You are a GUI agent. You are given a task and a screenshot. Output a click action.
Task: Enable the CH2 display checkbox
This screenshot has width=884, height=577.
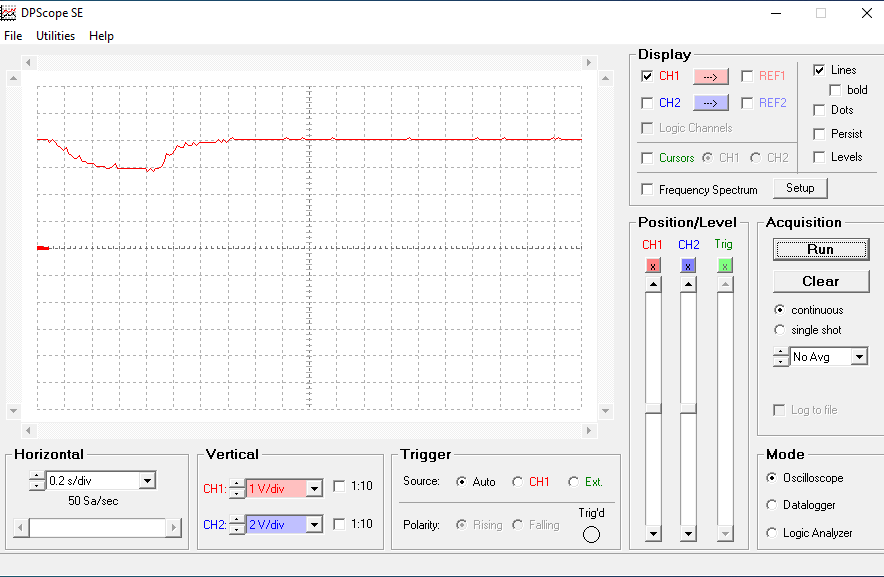(647, 103)
